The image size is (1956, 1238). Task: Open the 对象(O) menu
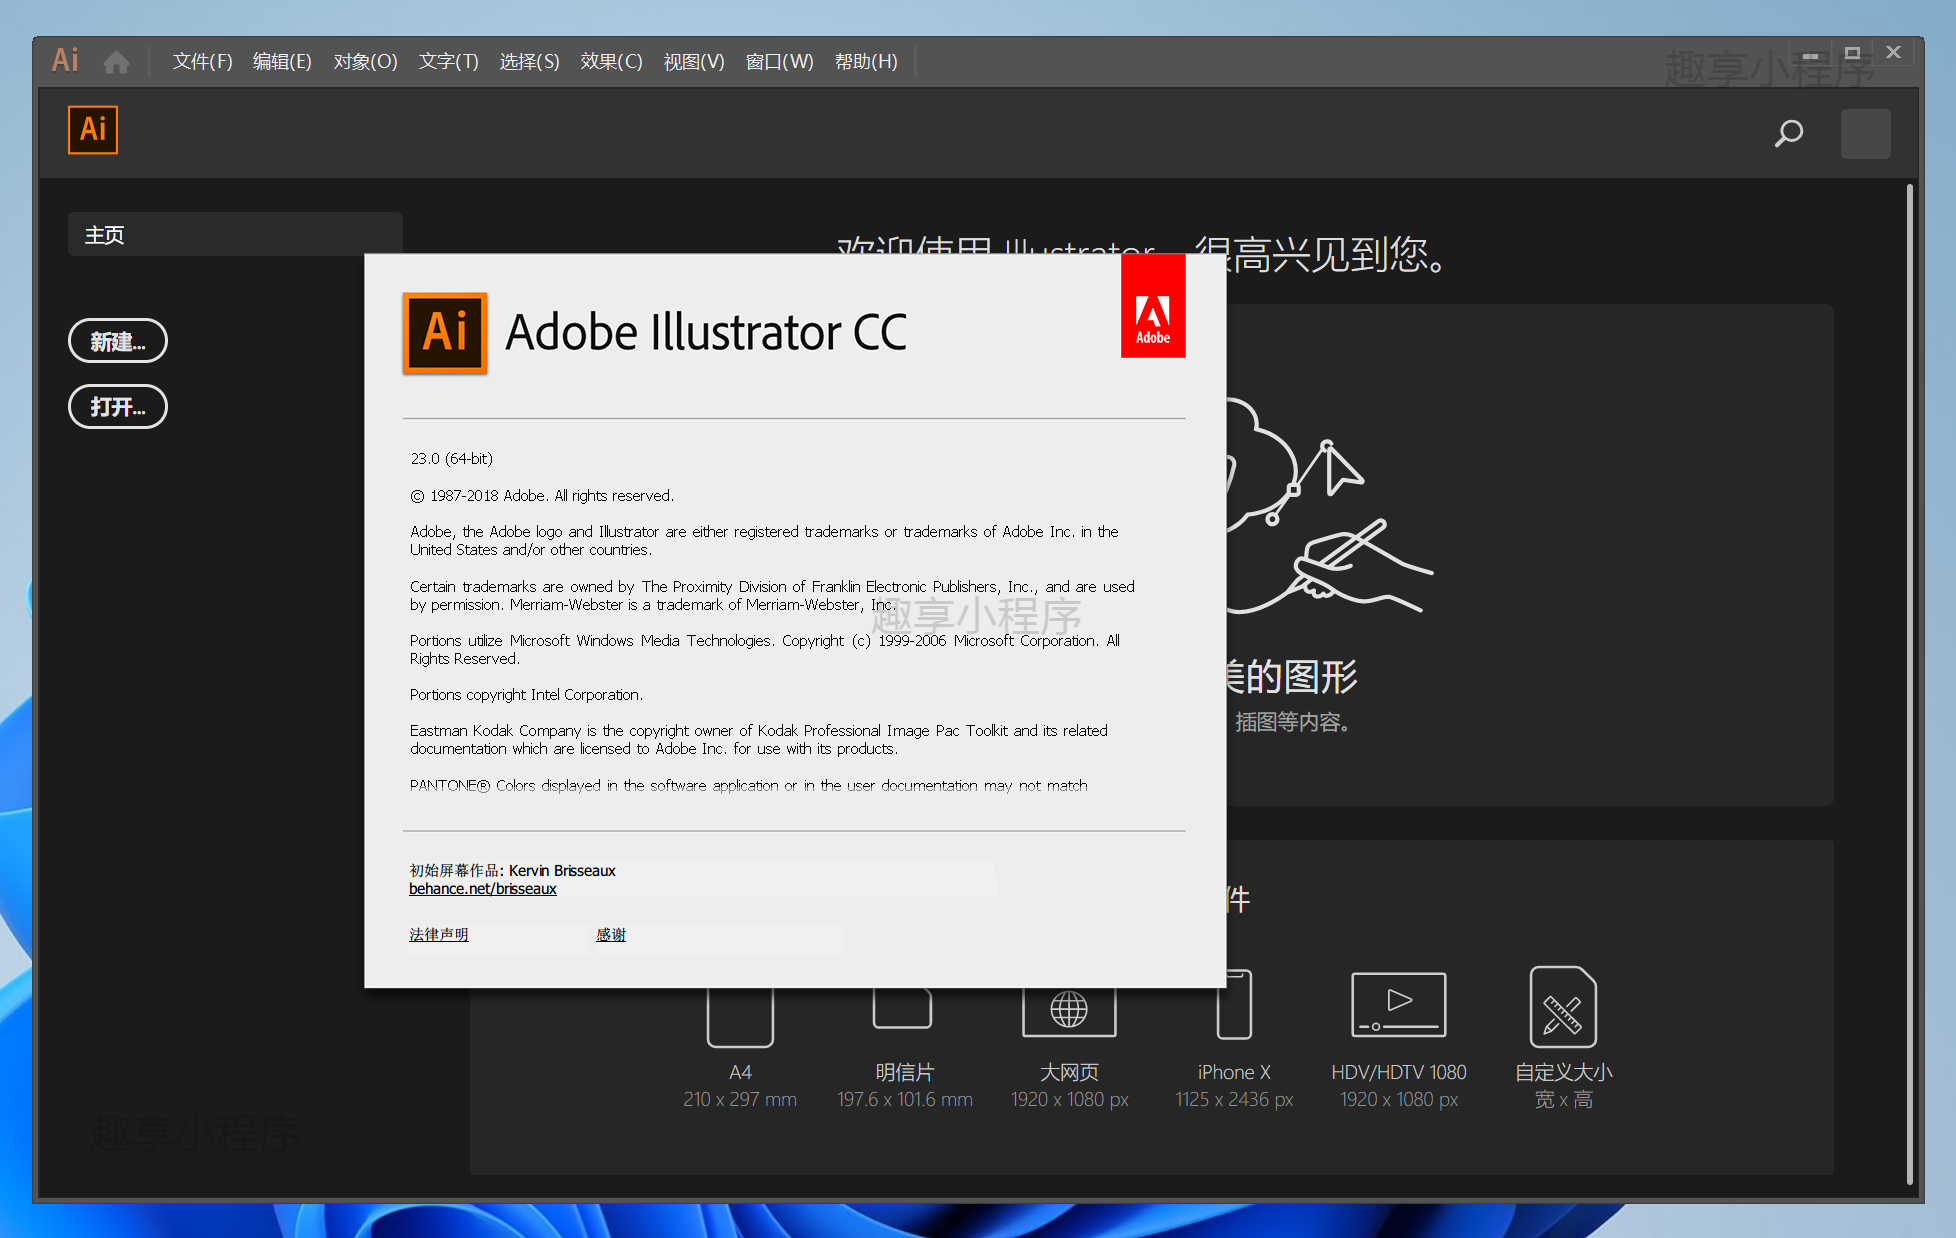click(365, 62)
